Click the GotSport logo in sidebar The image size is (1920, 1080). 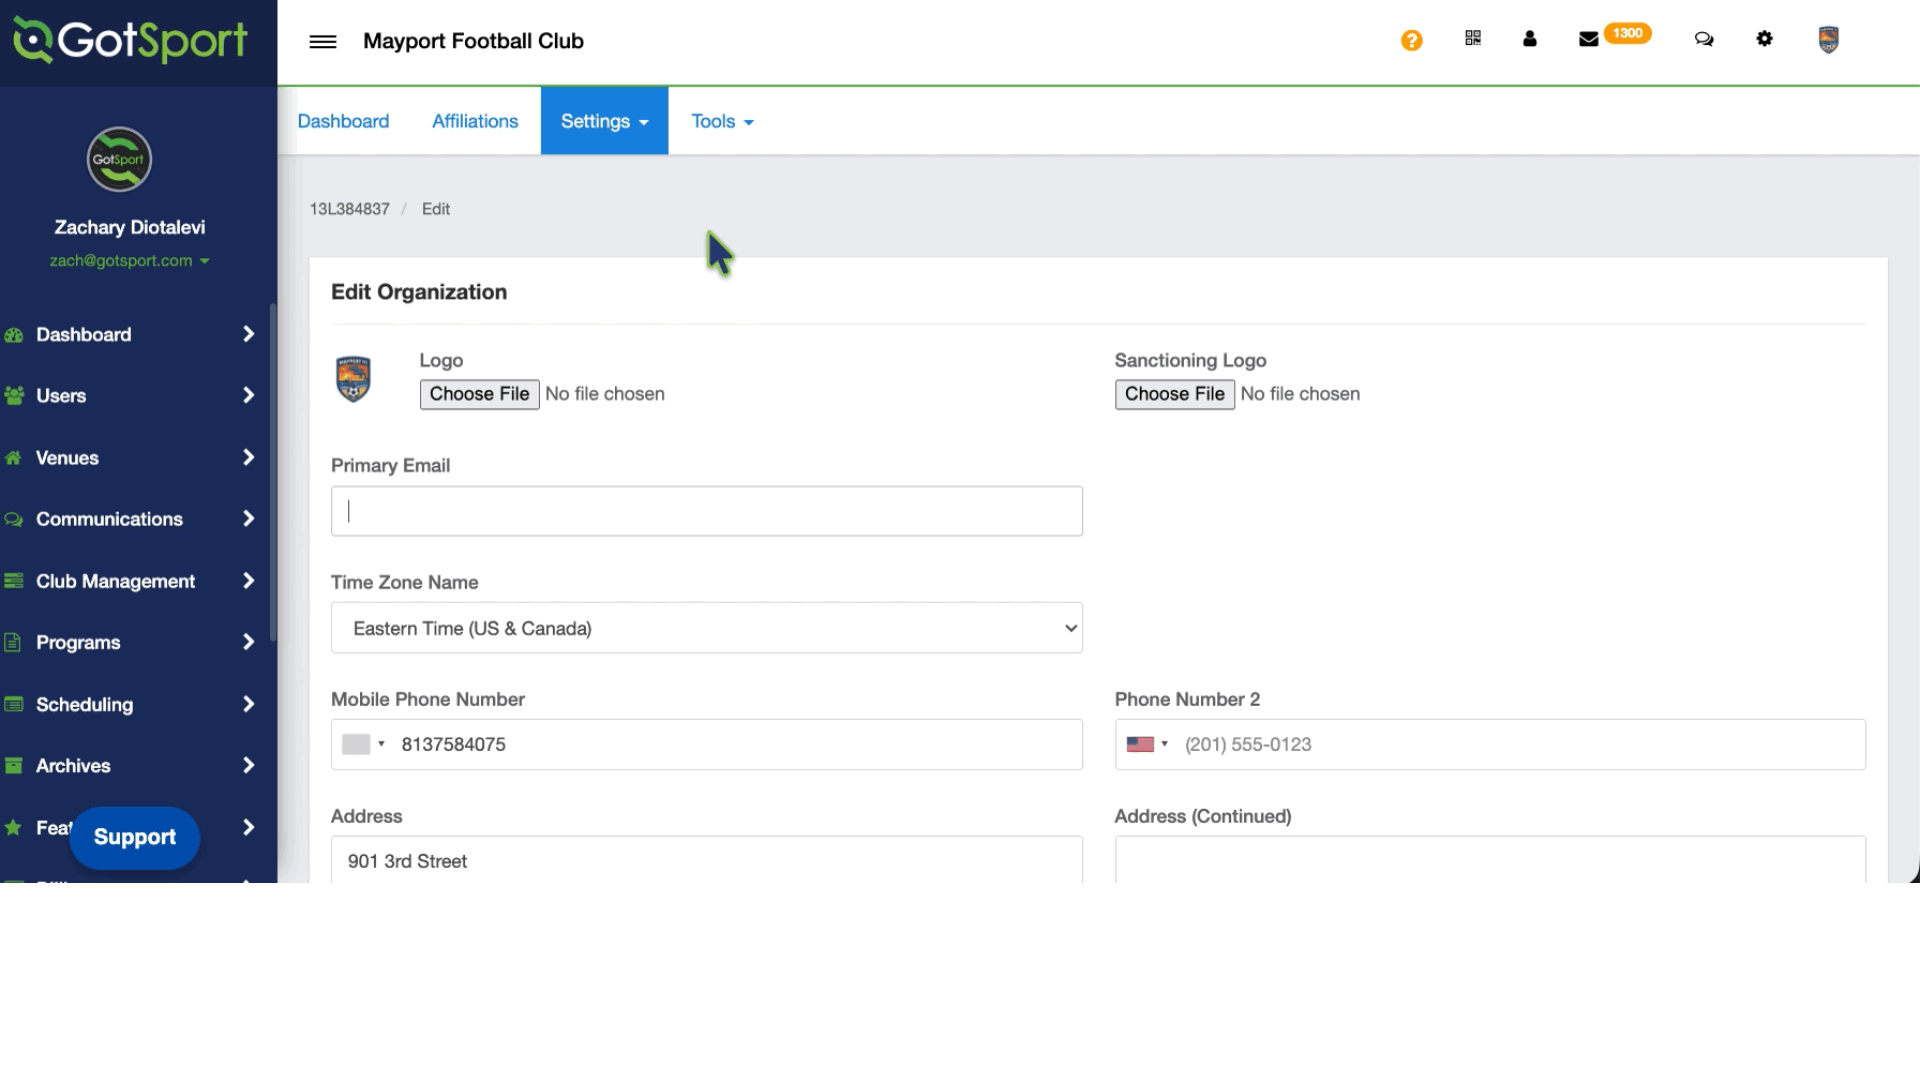(x=130, y=40)
